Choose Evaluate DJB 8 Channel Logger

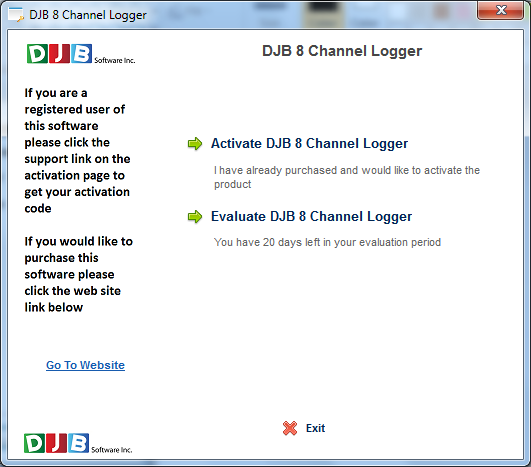click(x=311, y=216)
